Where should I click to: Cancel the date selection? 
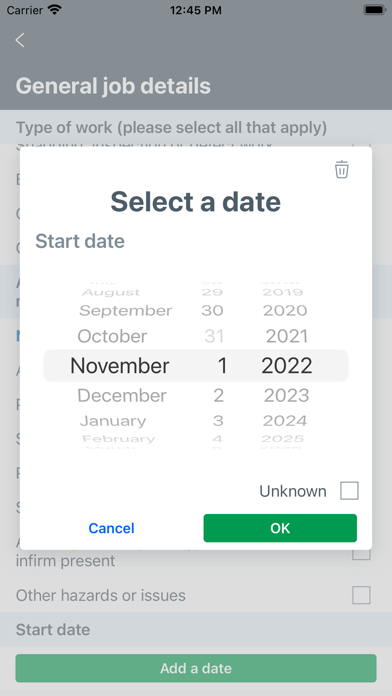[x=111, y=528]
